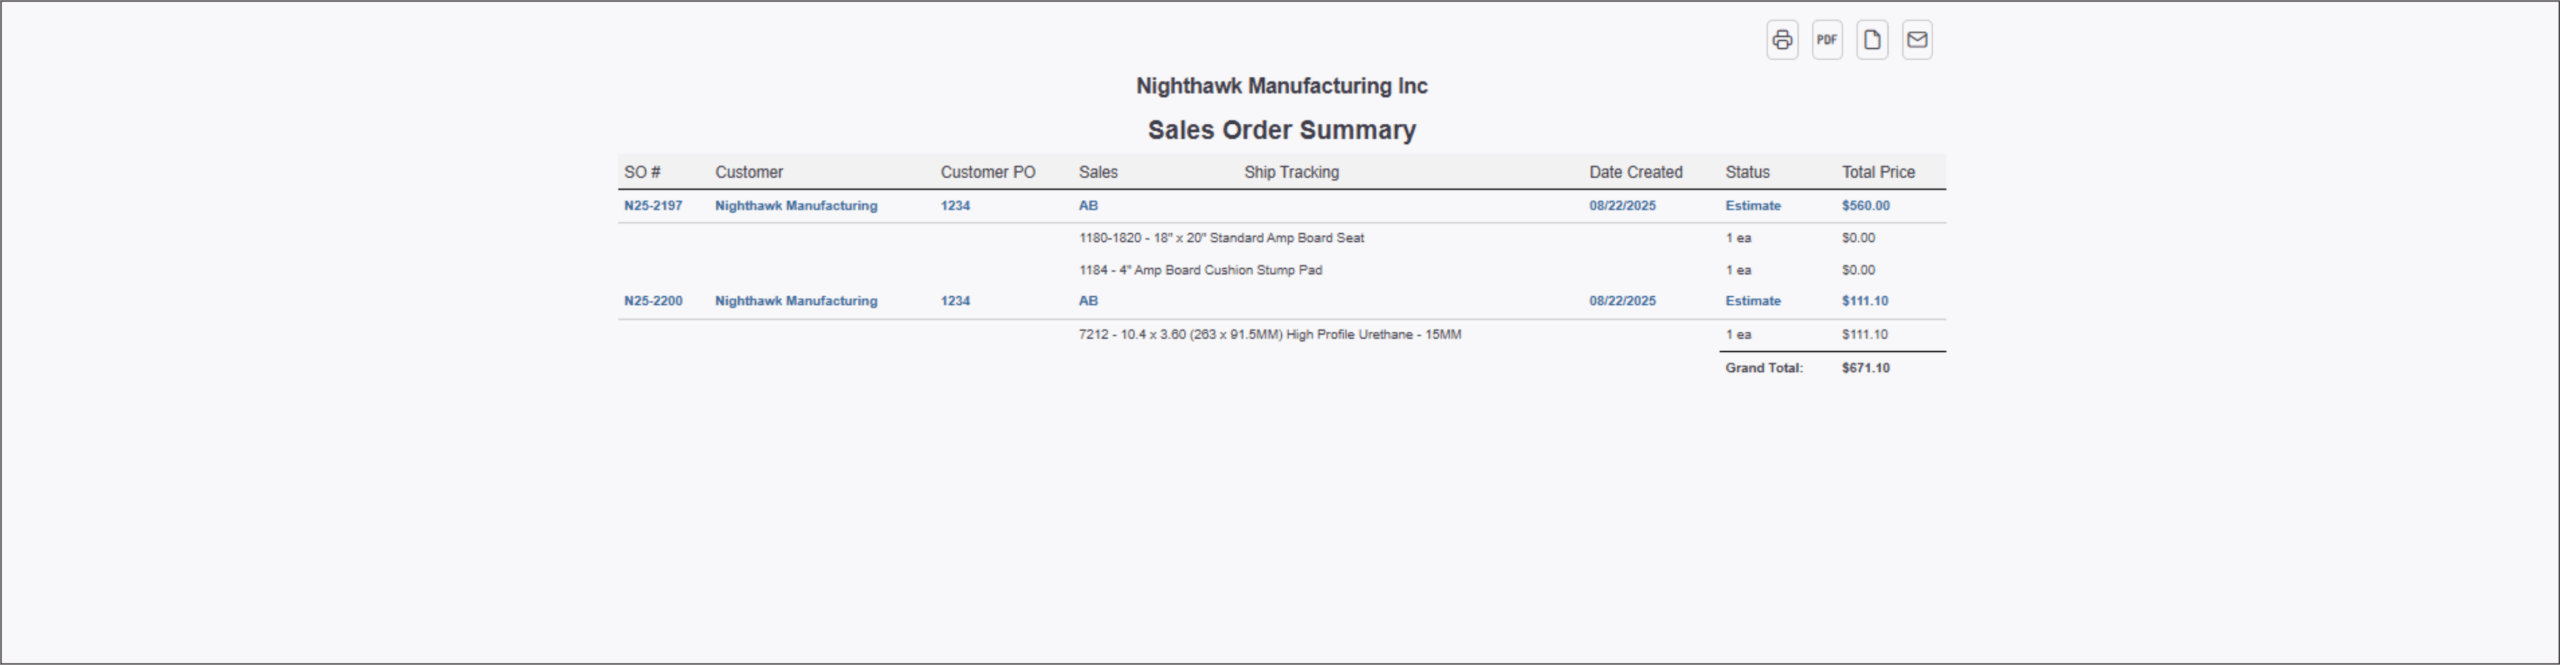Select the Amp Board Cushion Stump Pad item
This screenshot has height=665, width=2560.
click(x=1200, y=270)
